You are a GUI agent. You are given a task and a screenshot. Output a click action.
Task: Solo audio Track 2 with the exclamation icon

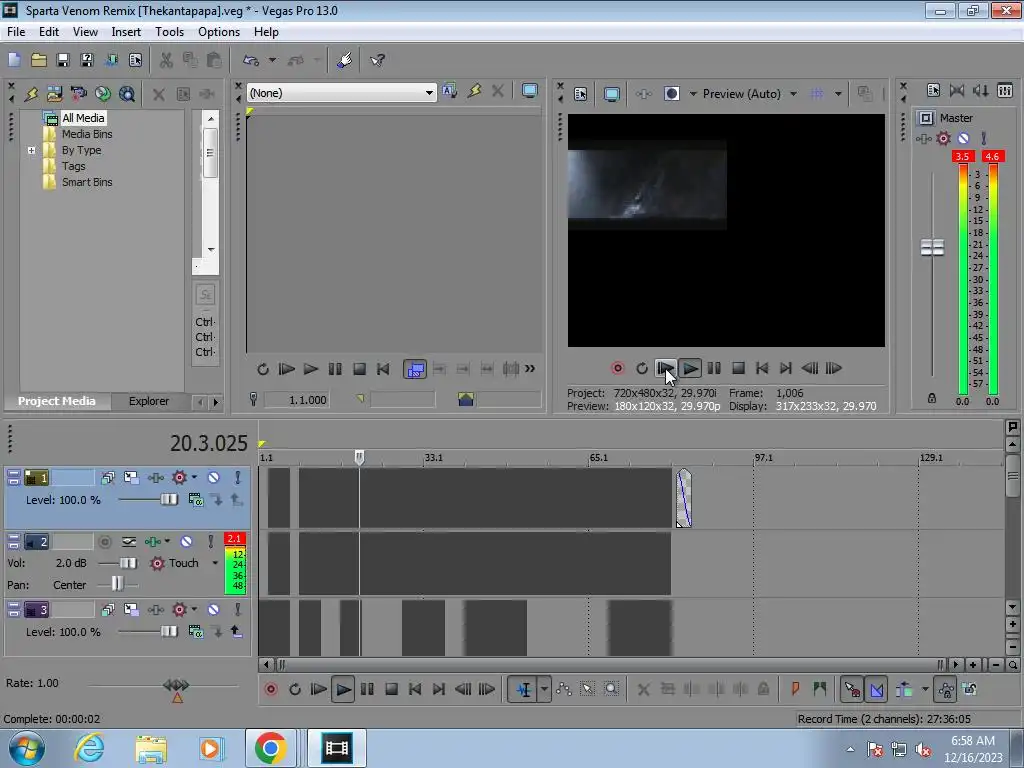pos(210,541)
